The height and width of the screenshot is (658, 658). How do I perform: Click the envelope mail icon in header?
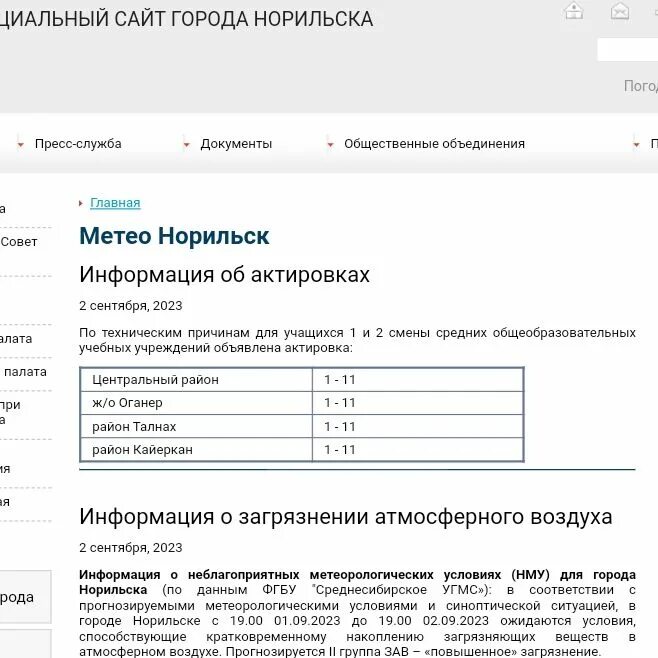(620, 10)
